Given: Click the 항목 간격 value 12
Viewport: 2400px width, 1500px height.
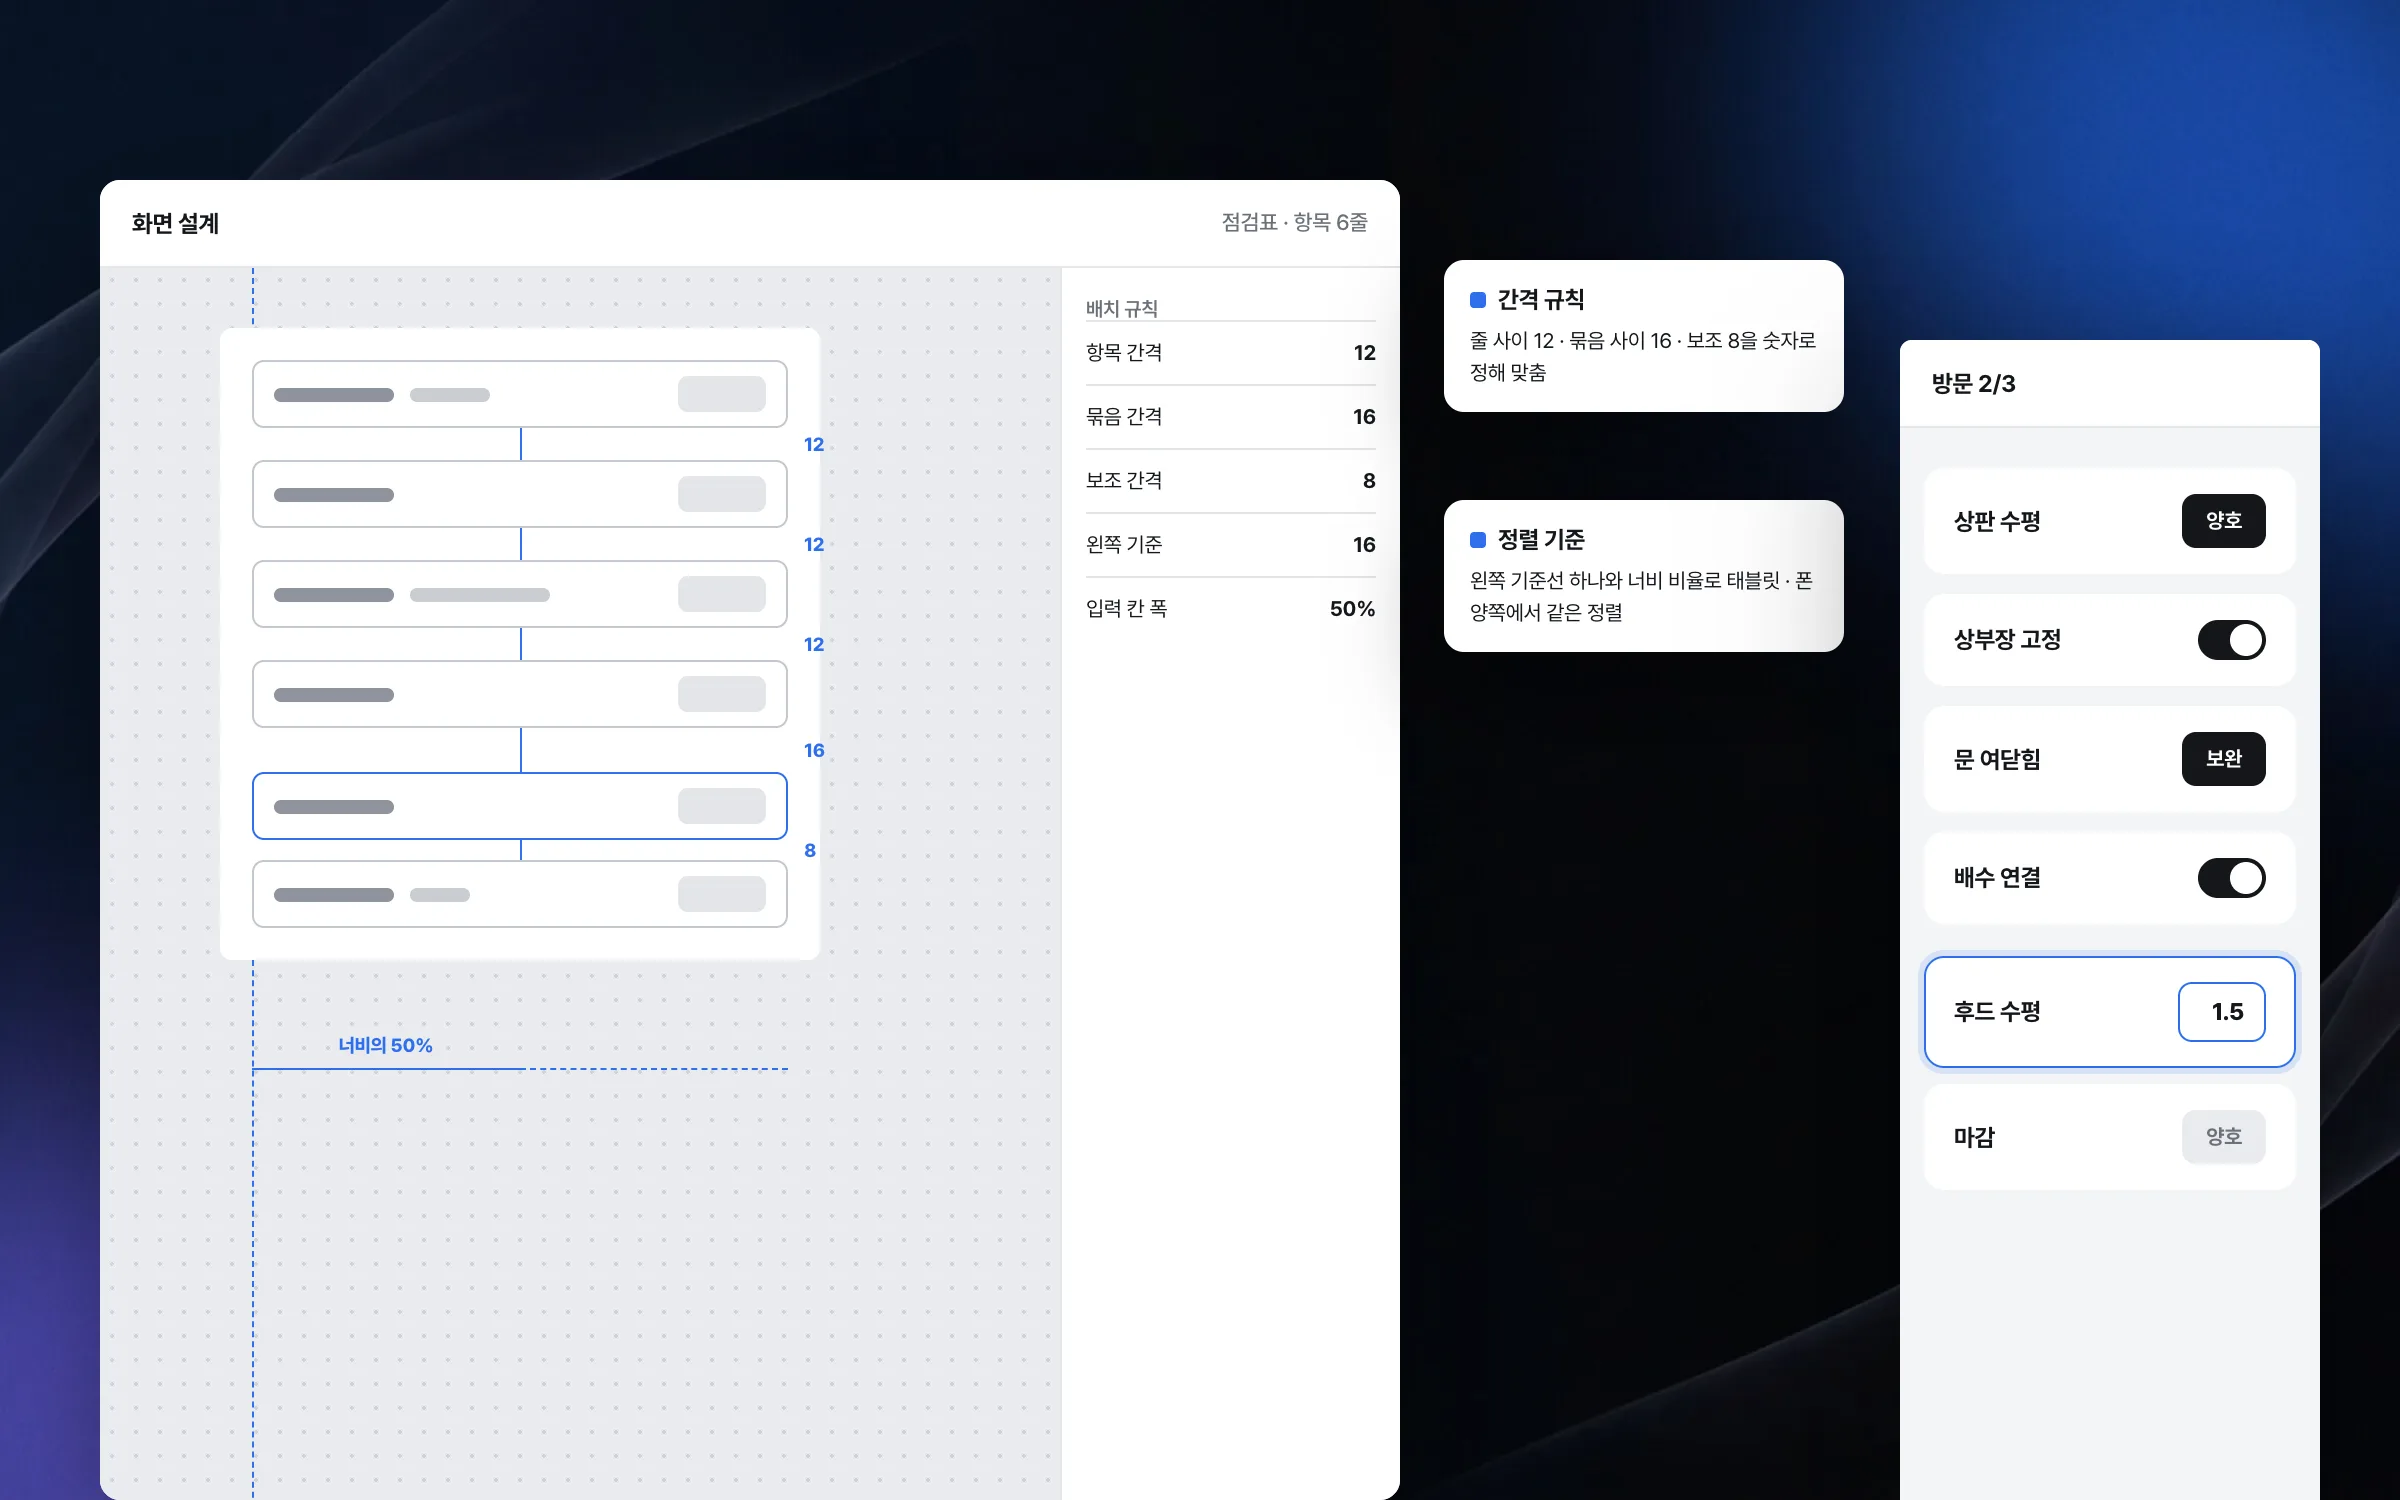Looking at the screenshot, I should click(x=1364, y=353).
